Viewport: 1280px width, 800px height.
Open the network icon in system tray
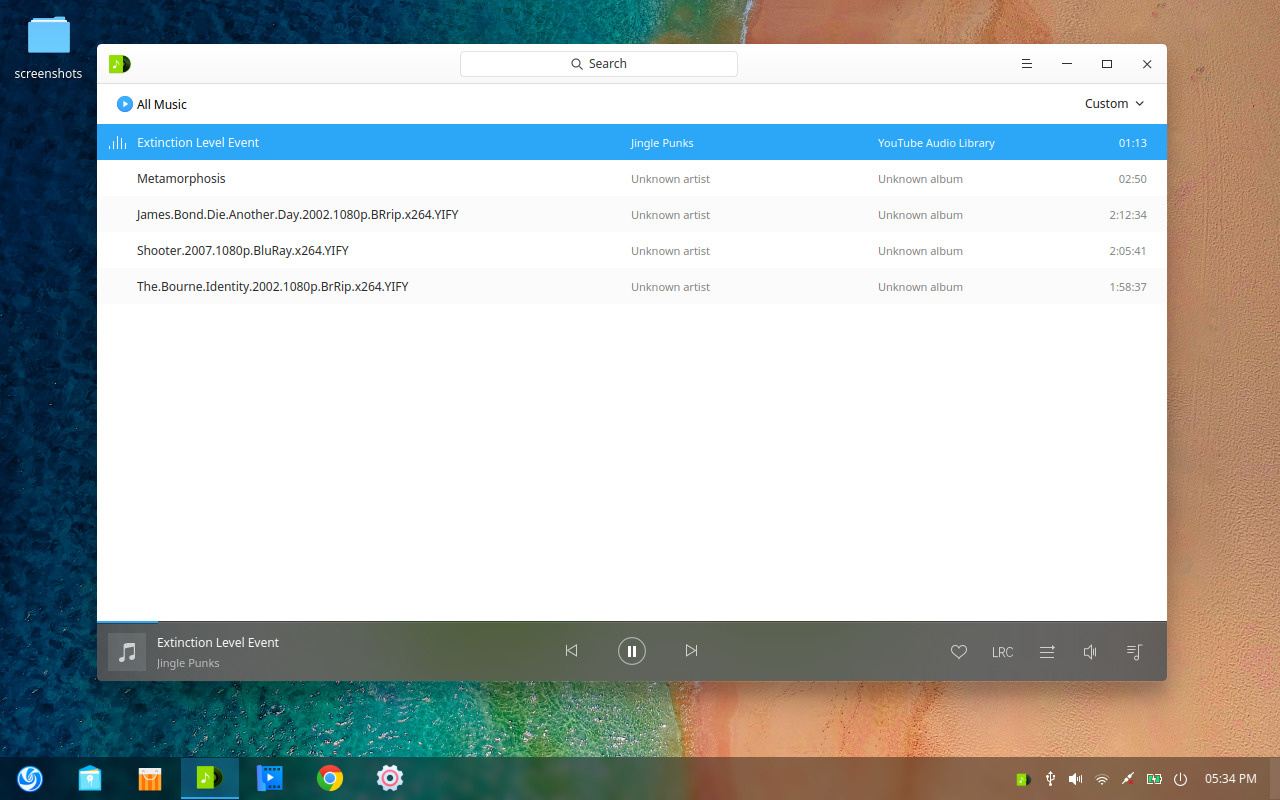tap(1102, 778)
